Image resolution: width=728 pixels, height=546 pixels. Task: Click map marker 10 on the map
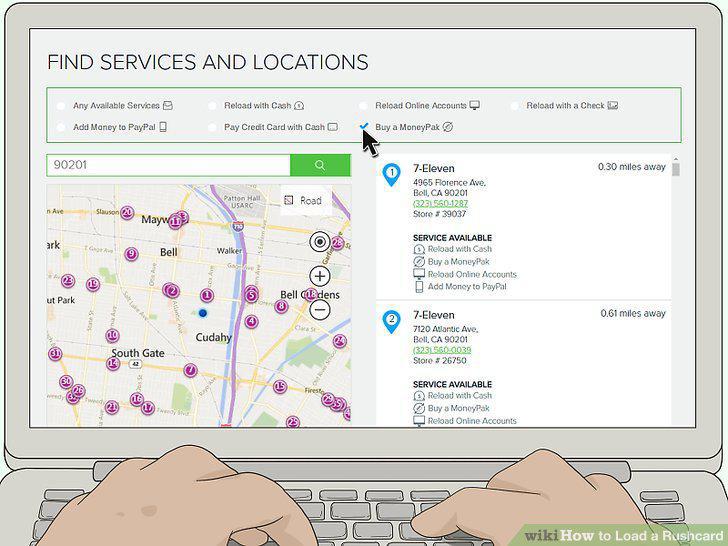112,336
